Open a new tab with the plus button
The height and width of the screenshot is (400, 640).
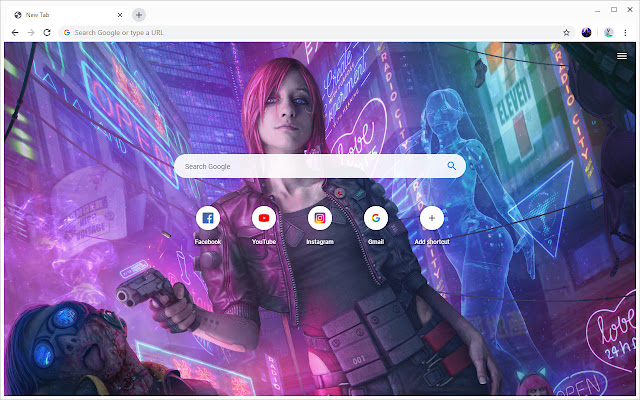pyautogui.click(x=139, y=15)
